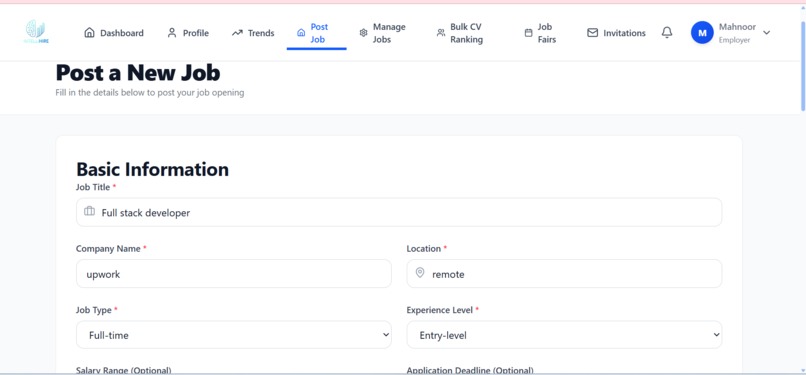Viewport: 806px width, 375px height.
Task: Click the Manage Jobs gear icon
Action: (x=363, y=33)
